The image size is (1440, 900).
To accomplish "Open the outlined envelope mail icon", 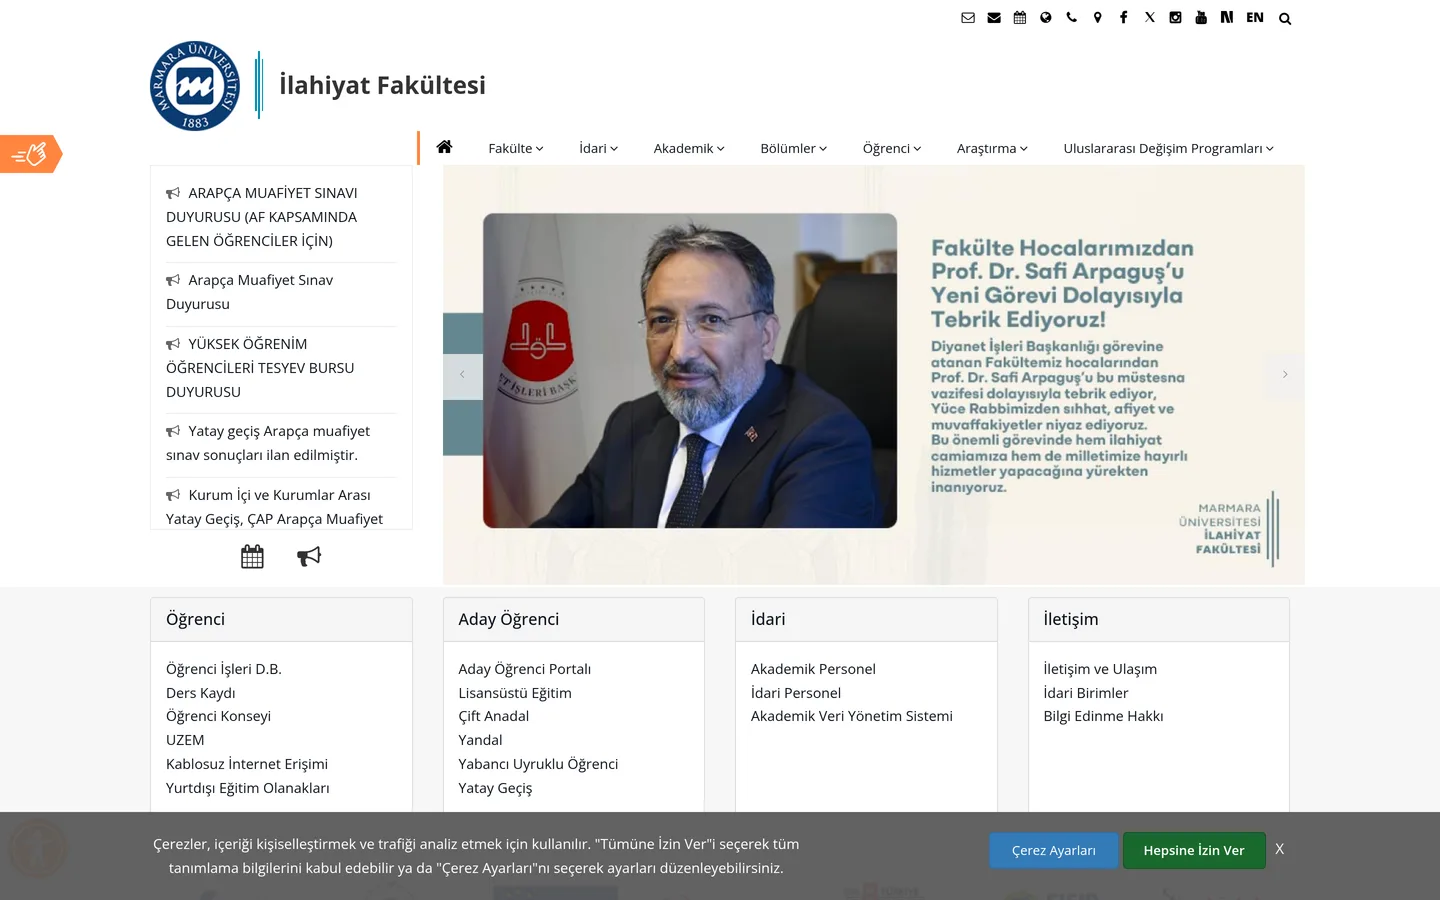I will [x=968, y=18].
